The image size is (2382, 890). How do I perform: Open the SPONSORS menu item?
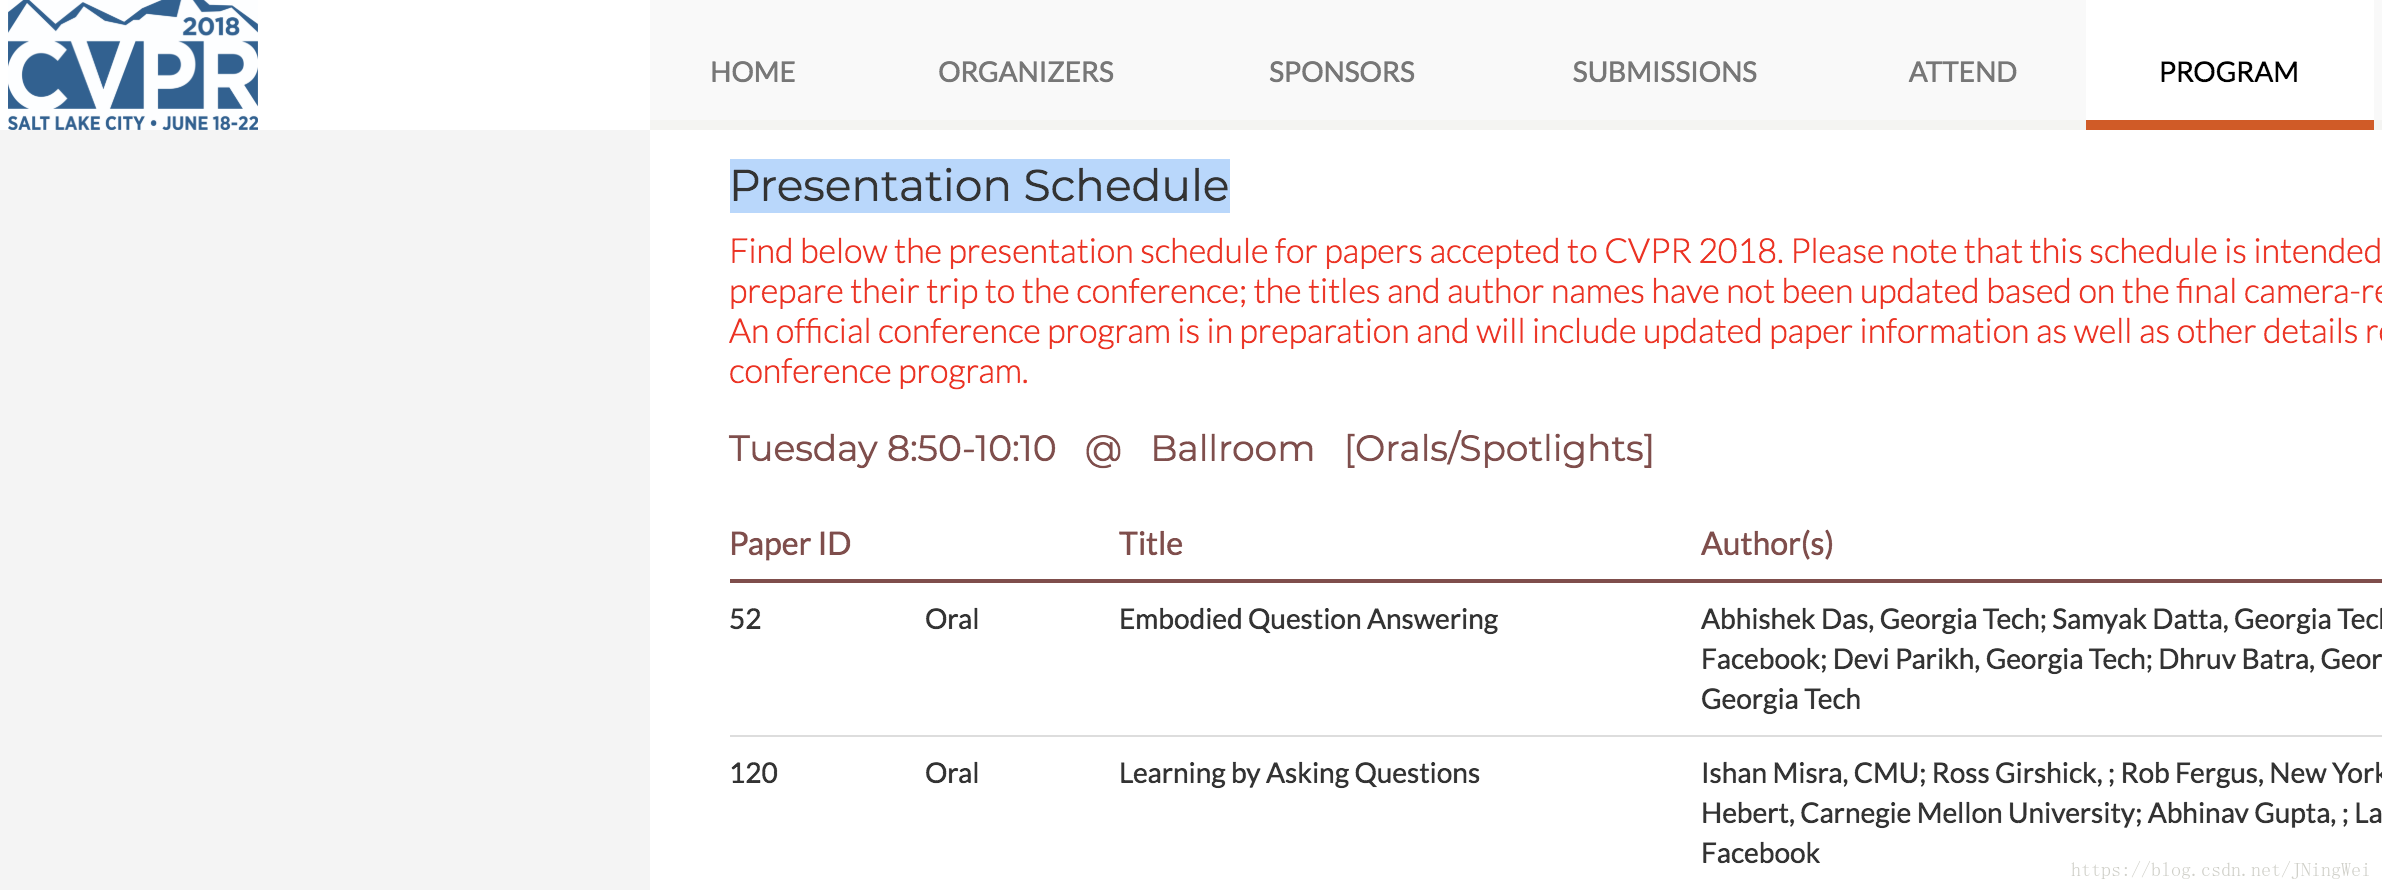(x=1341, y=72)
